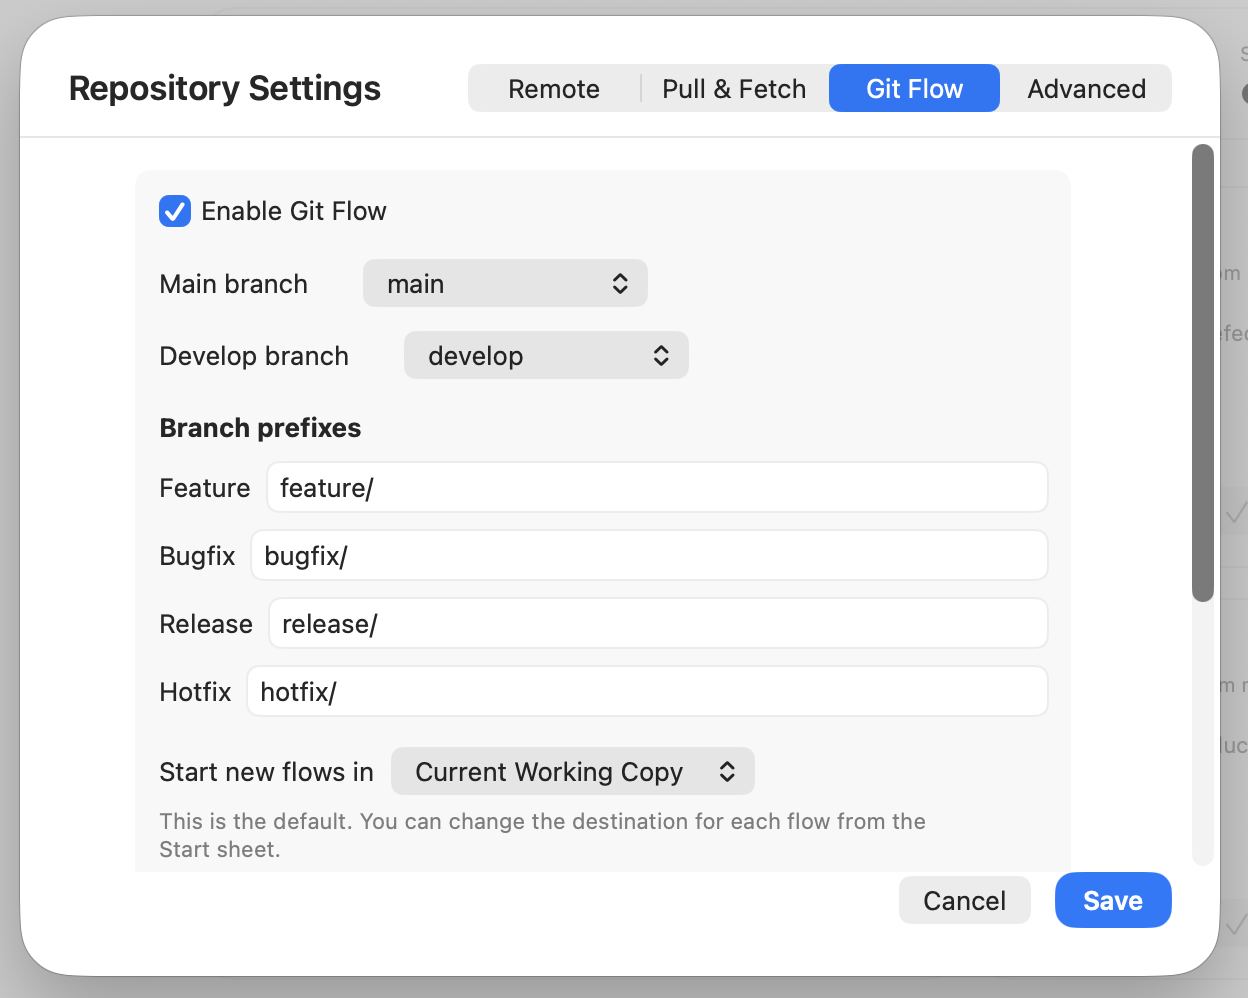Save the repository settings

click(x=1113, y=901)
